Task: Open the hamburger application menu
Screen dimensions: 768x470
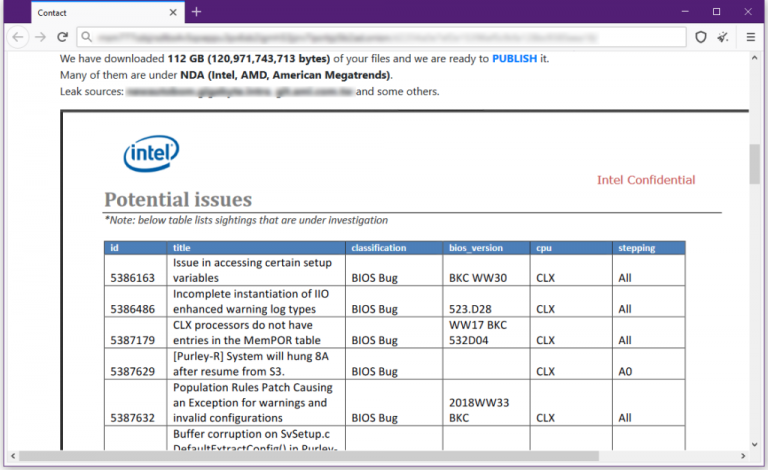Action: 750,37
